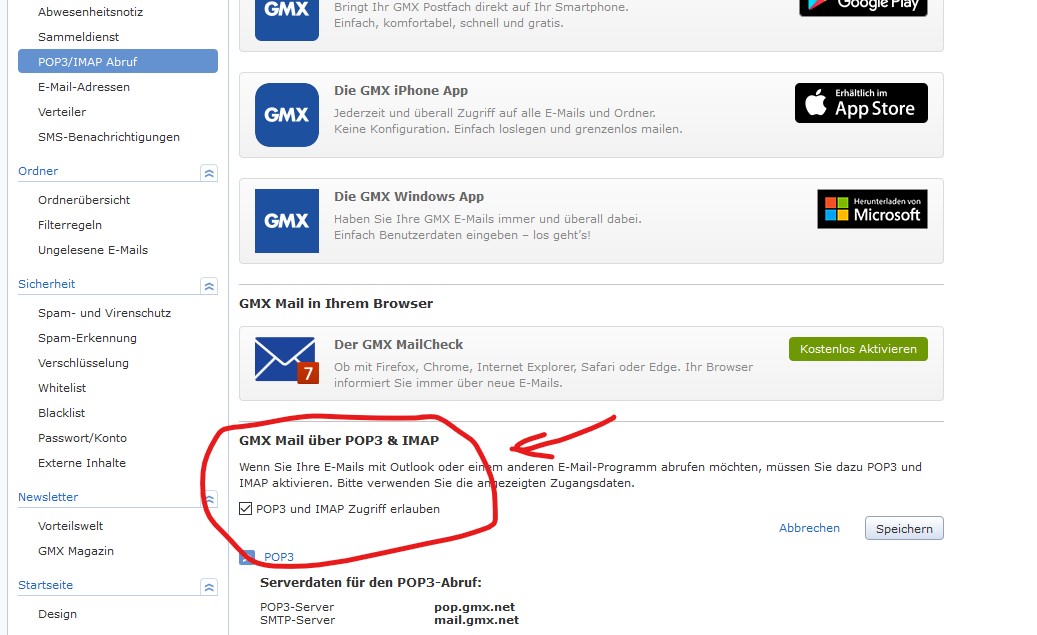Go to Spam-Erkennung
Image resolution: width=1037 pixels, height=635 pixels.
point(87,338)
